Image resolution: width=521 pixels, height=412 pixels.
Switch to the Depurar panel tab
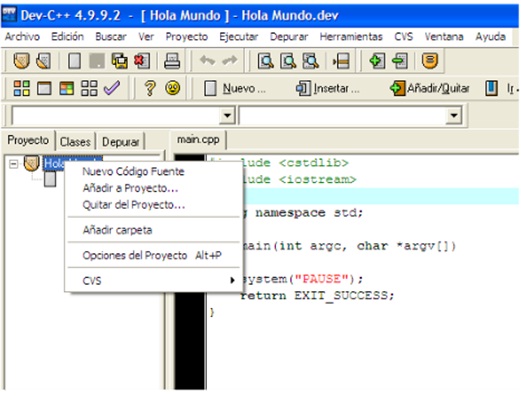tap(121, 142)
